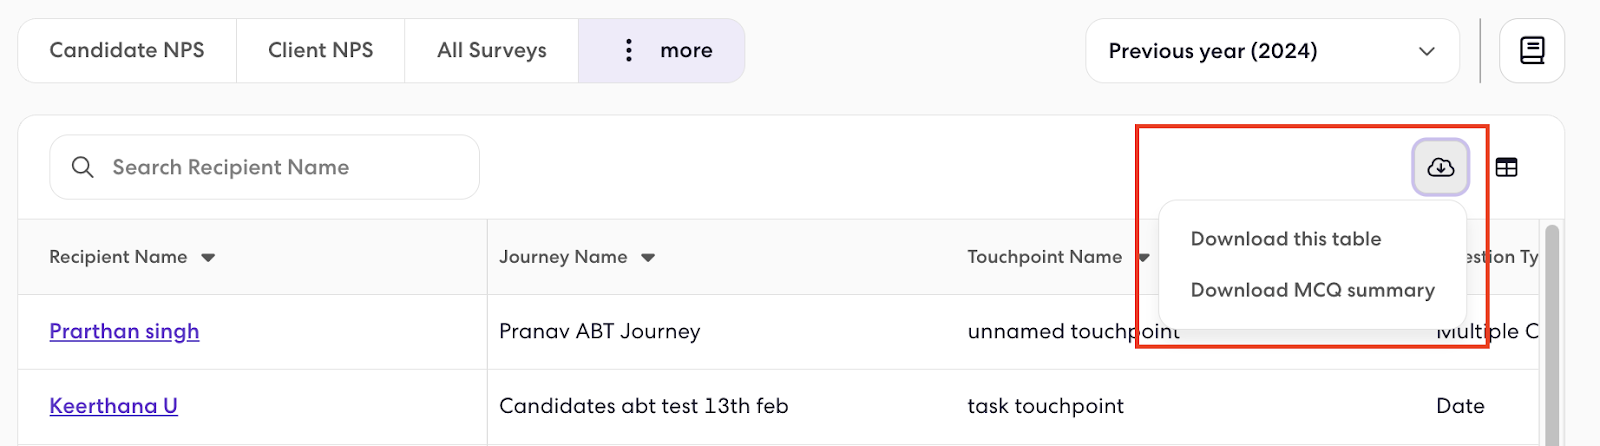Switch to the Candidate NPS tab

coord(127,50)
